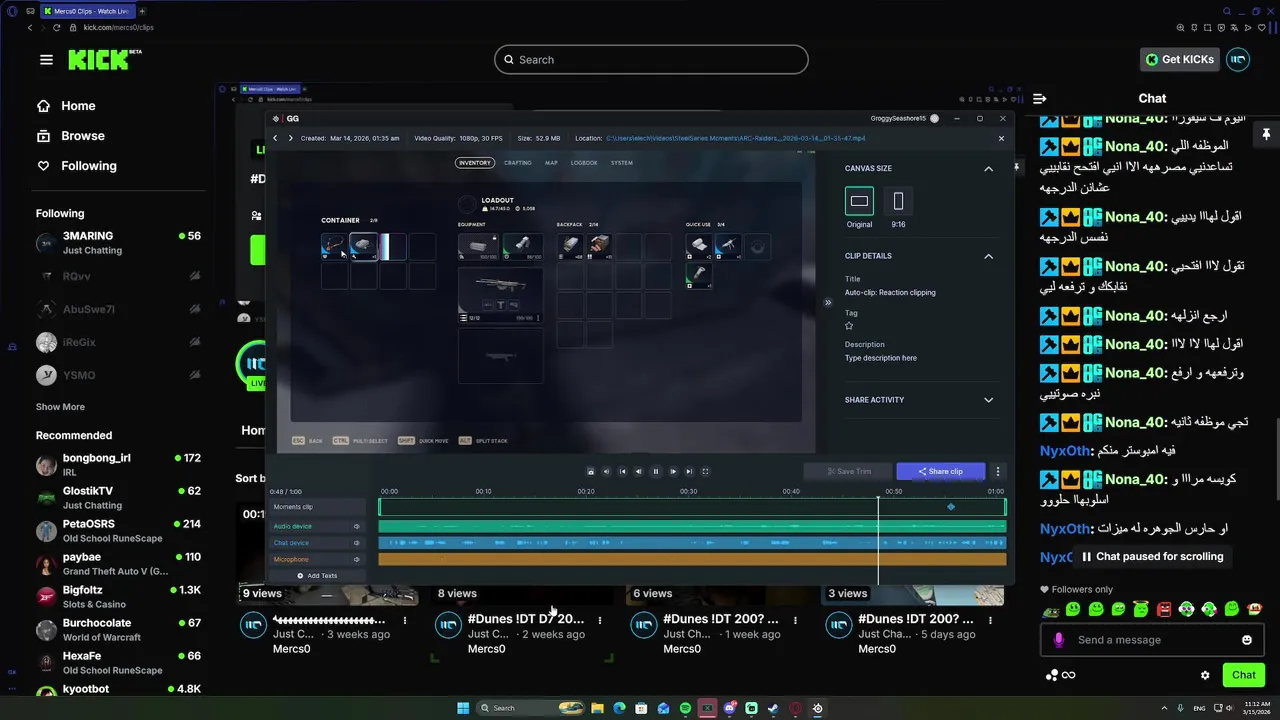Skip to clip end
This screenshot has width=1280, height=720.
tap(689, 471)
